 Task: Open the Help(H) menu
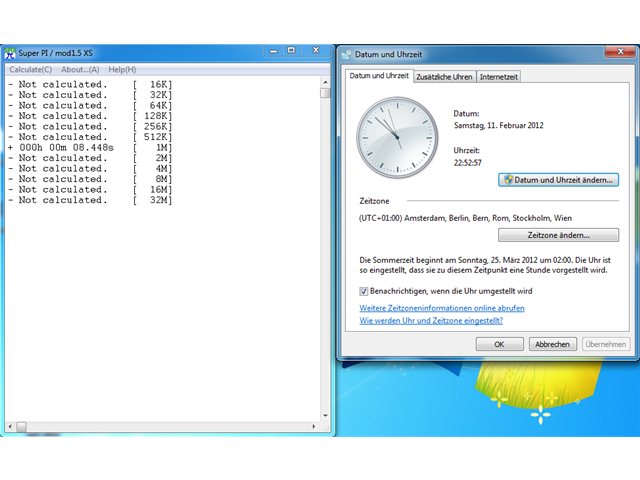click(x=122, y=70)
